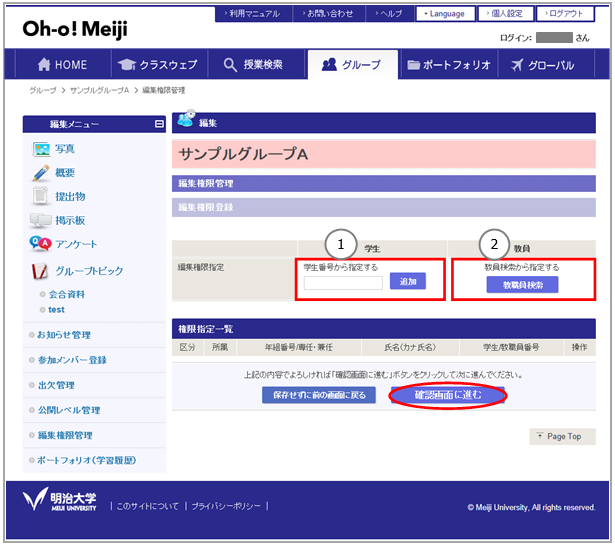This screenshot has height=544, width=615.
Task: Click the 追加 button for student number
Action: (408, 281)
